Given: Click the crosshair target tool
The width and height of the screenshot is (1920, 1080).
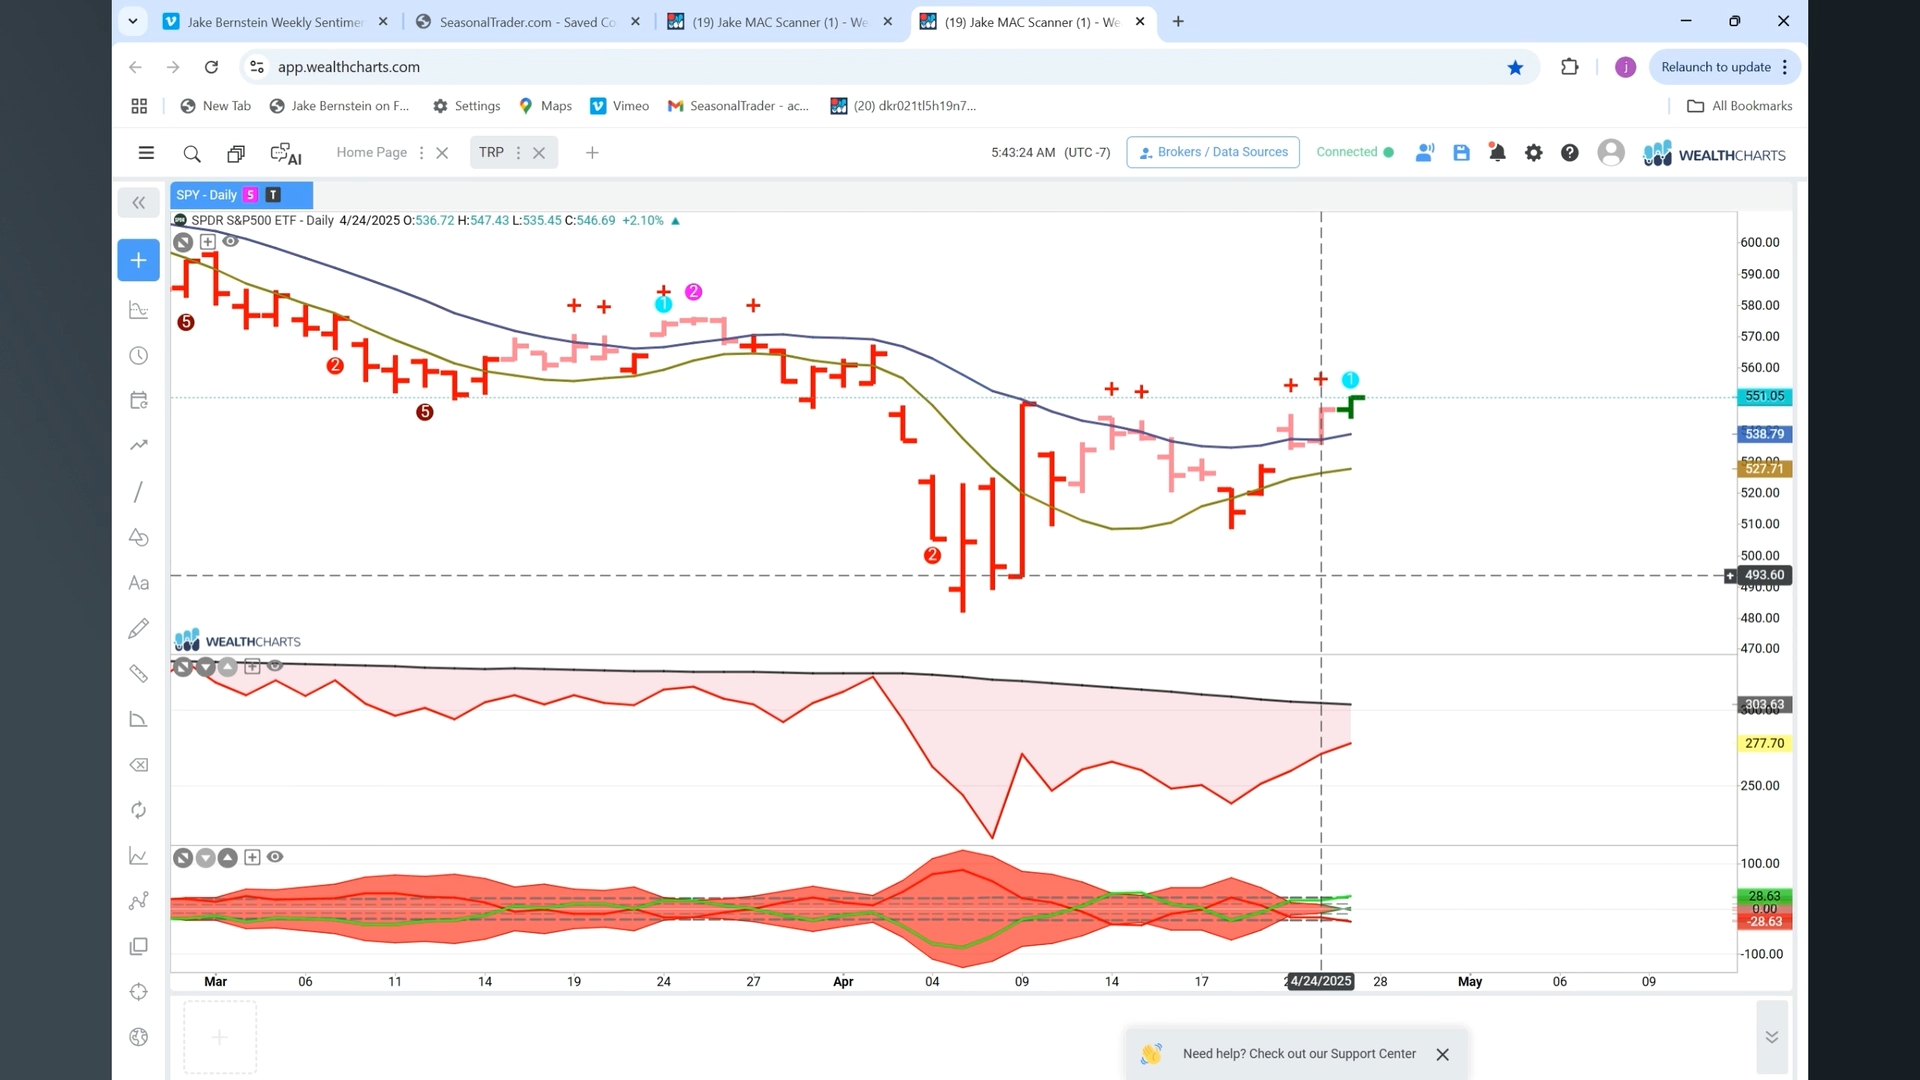Looking at the screenshot, I should pyautogui.click(x=139, y=992).
